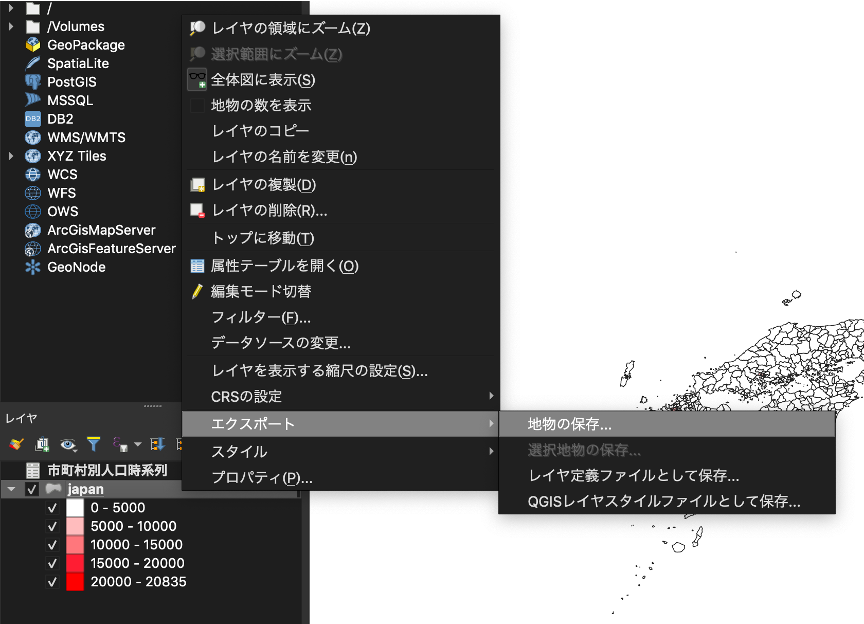This screenshot has width=864, height=624.
Task: Click the WMS/WMTS globe icon
Action: (33, 137)
